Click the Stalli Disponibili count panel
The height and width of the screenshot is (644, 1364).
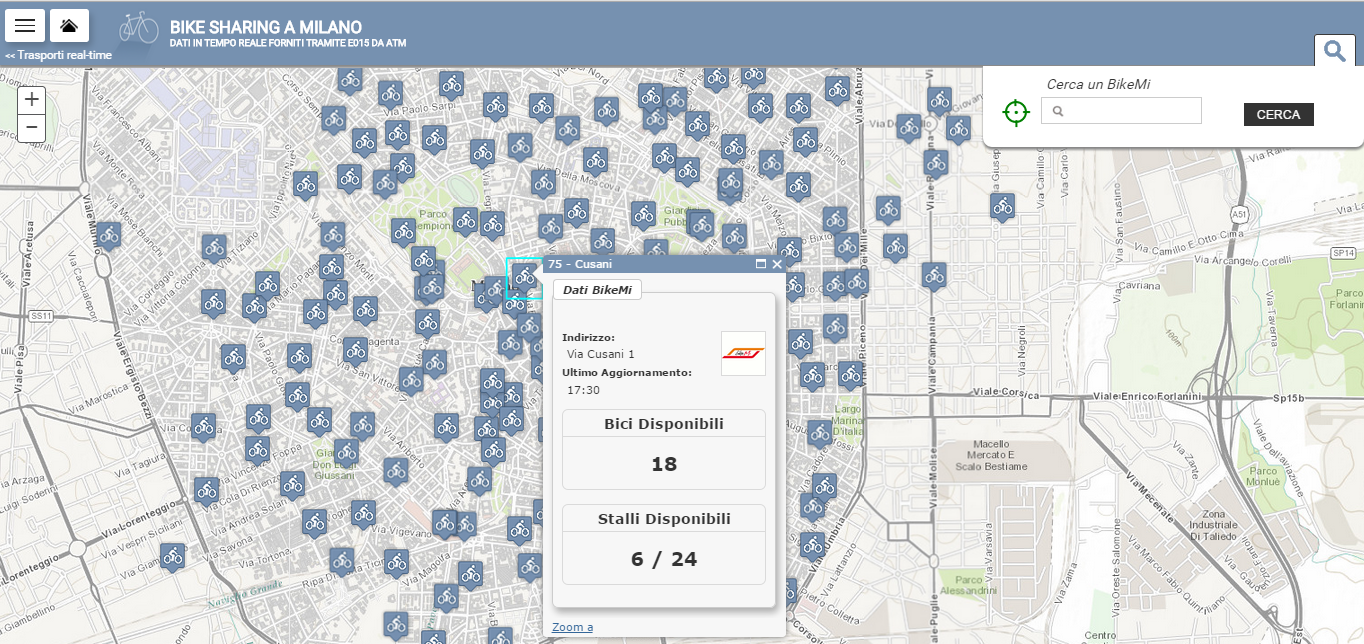(663, 544)
